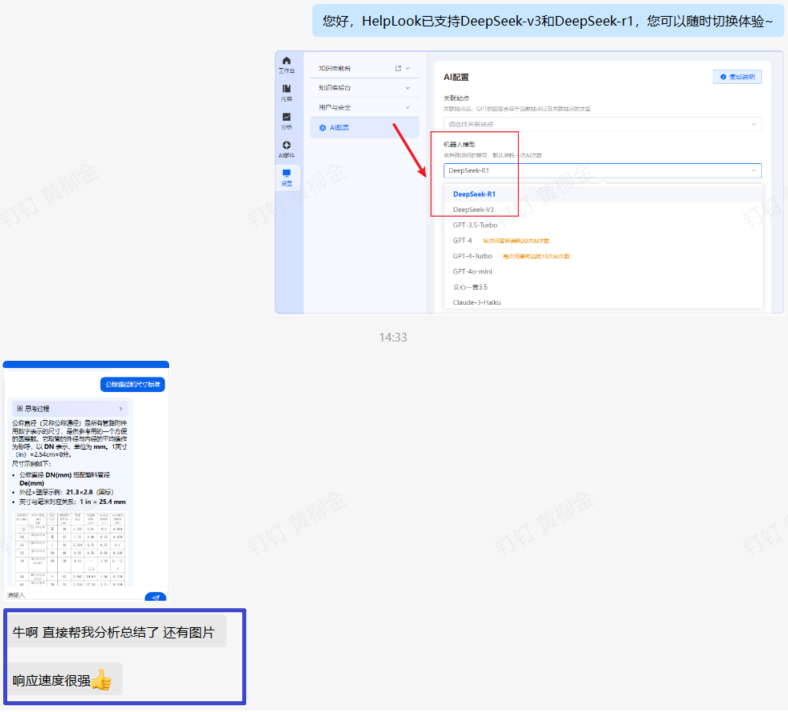
Task: Select the AI配置 menu item
Action: (364, 128)
